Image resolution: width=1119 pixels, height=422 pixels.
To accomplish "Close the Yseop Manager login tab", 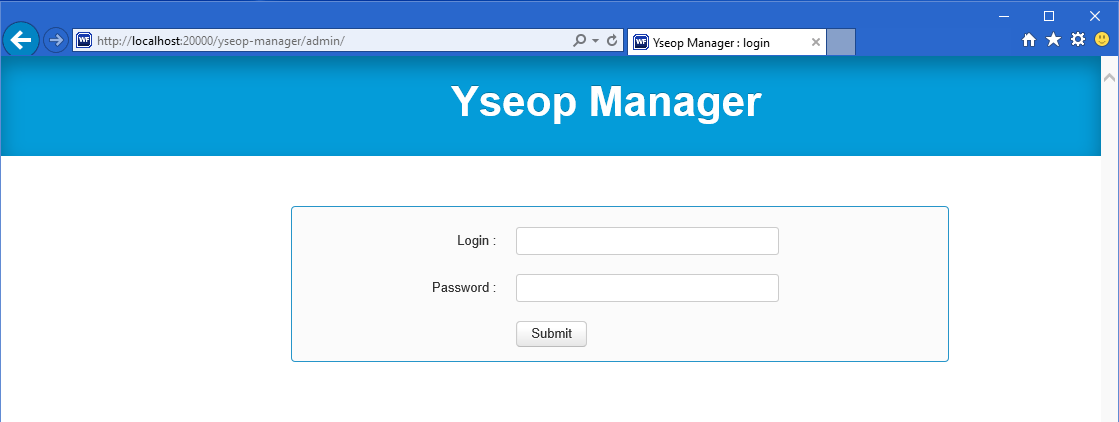I will pos(816,42).
